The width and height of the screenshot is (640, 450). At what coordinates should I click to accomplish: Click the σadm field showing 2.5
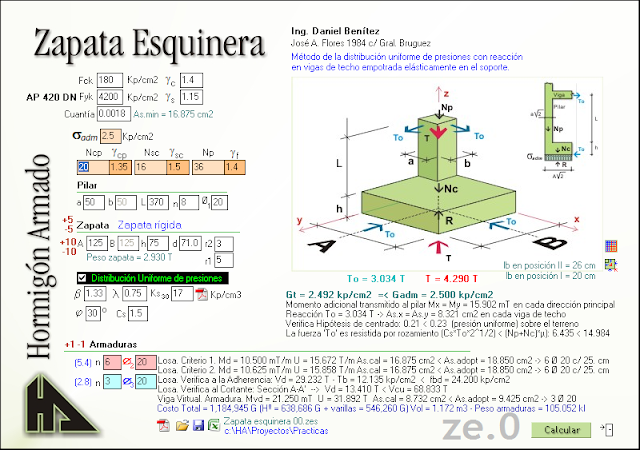(x=111, y=136)
